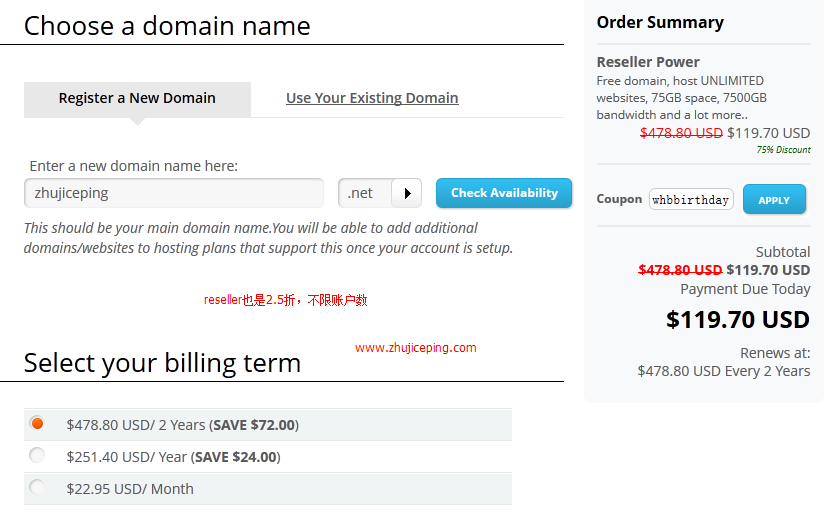The image size is (833, 531).
Task: Click the 75% Discount label
Action: [x=784, y=150]
